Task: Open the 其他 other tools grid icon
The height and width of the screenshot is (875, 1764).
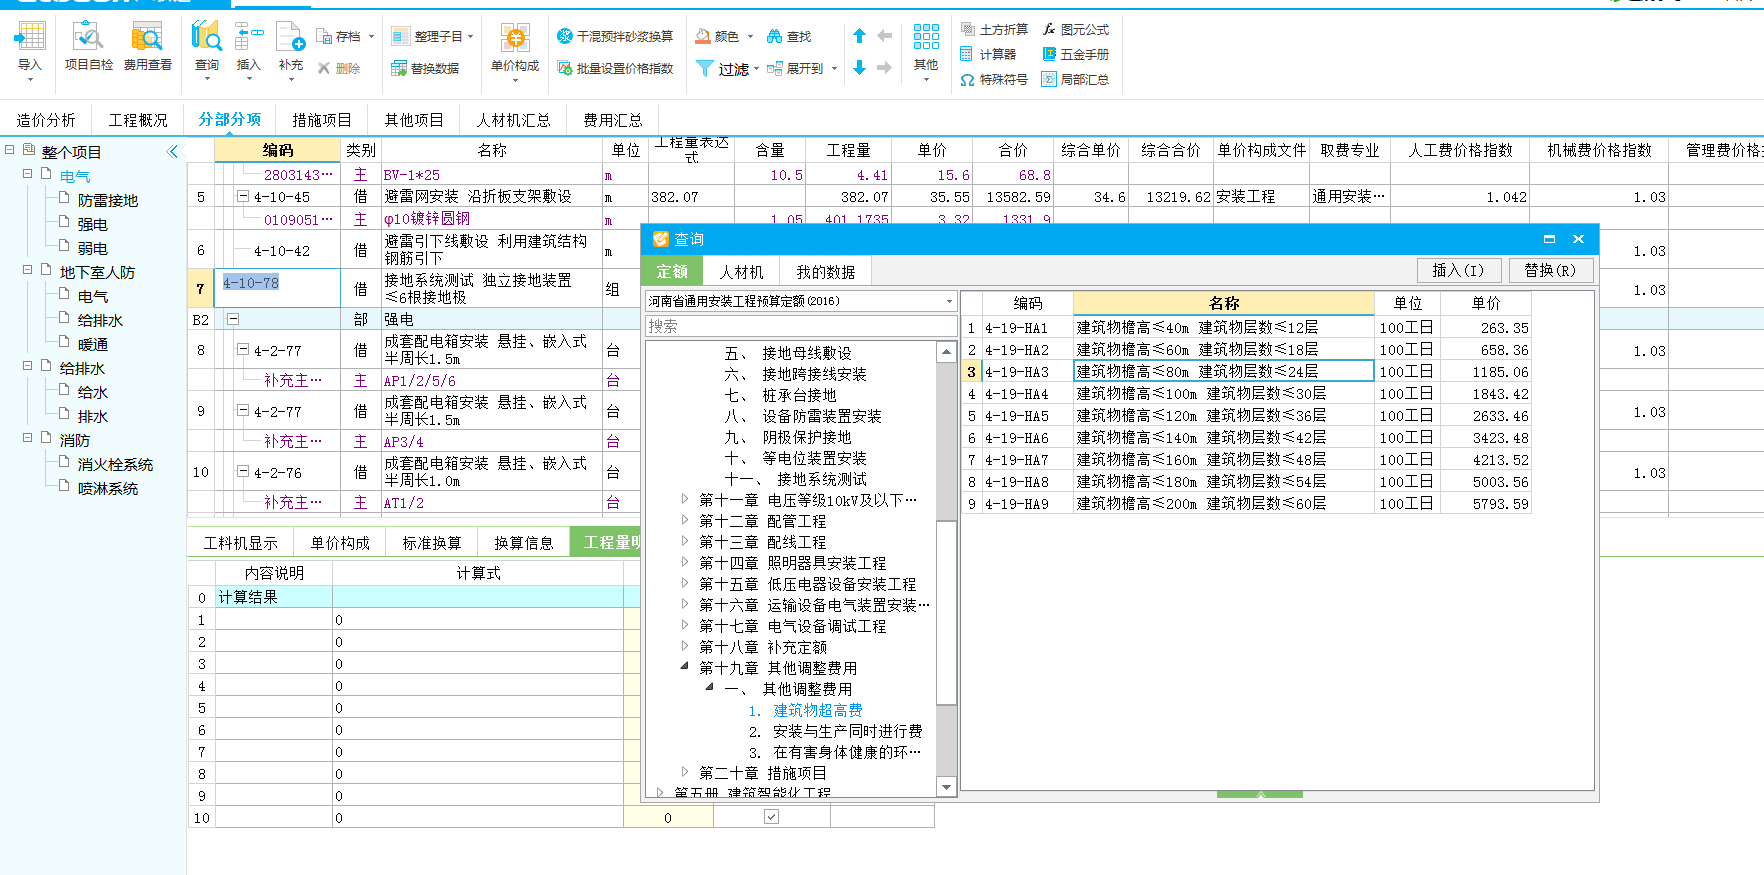Action: [926, 37]
